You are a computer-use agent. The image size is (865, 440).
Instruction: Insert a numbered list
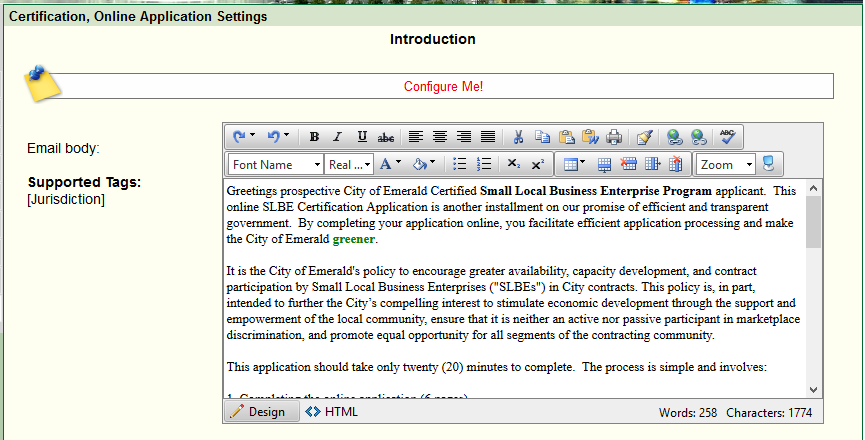[x=484, y=164]
